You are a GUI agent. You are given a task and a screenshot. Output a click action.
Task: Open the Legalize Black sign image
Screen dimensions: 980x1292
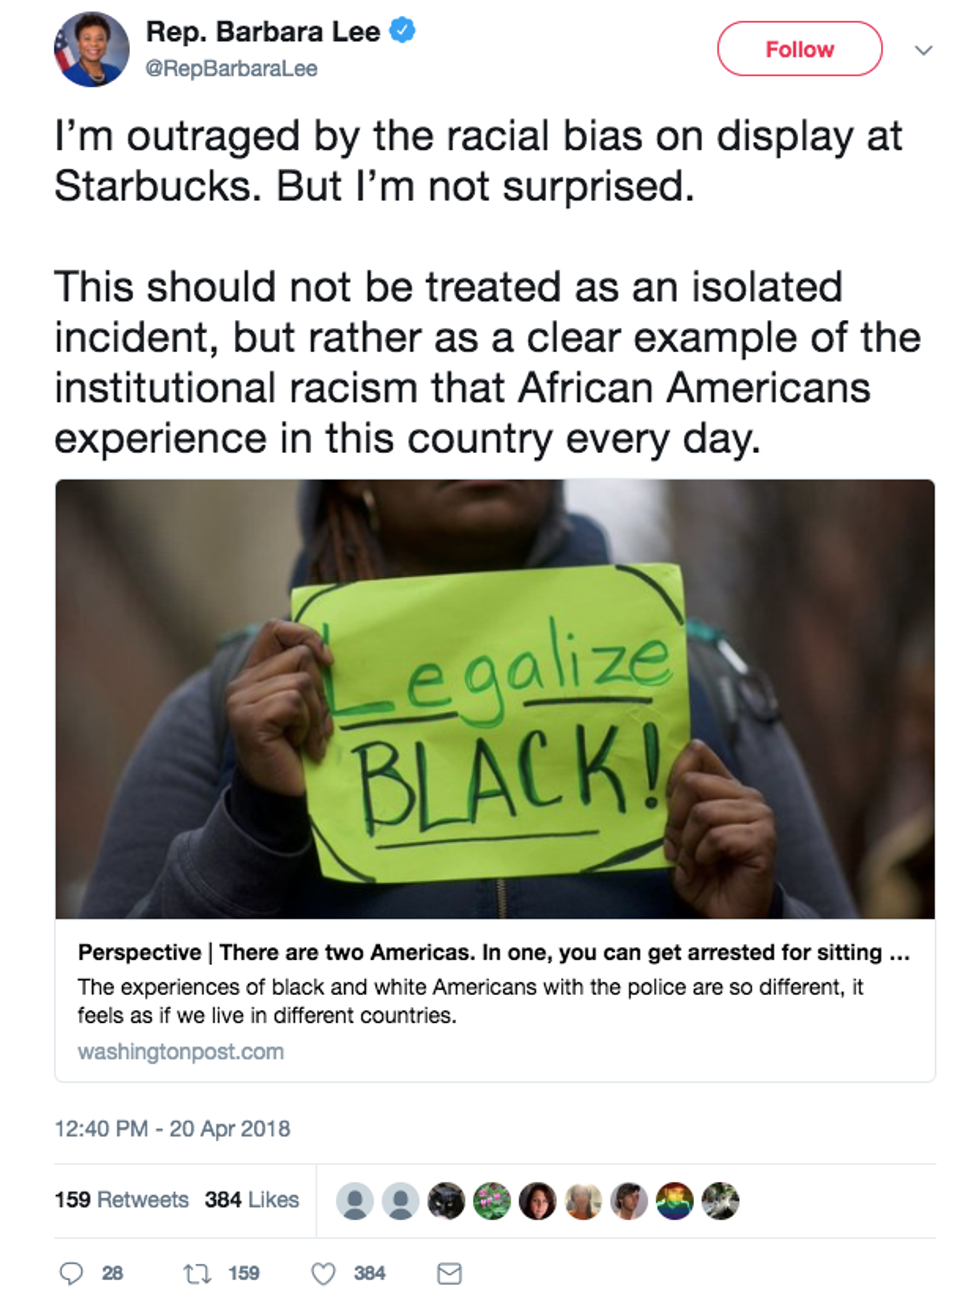(x=495, y=698)
